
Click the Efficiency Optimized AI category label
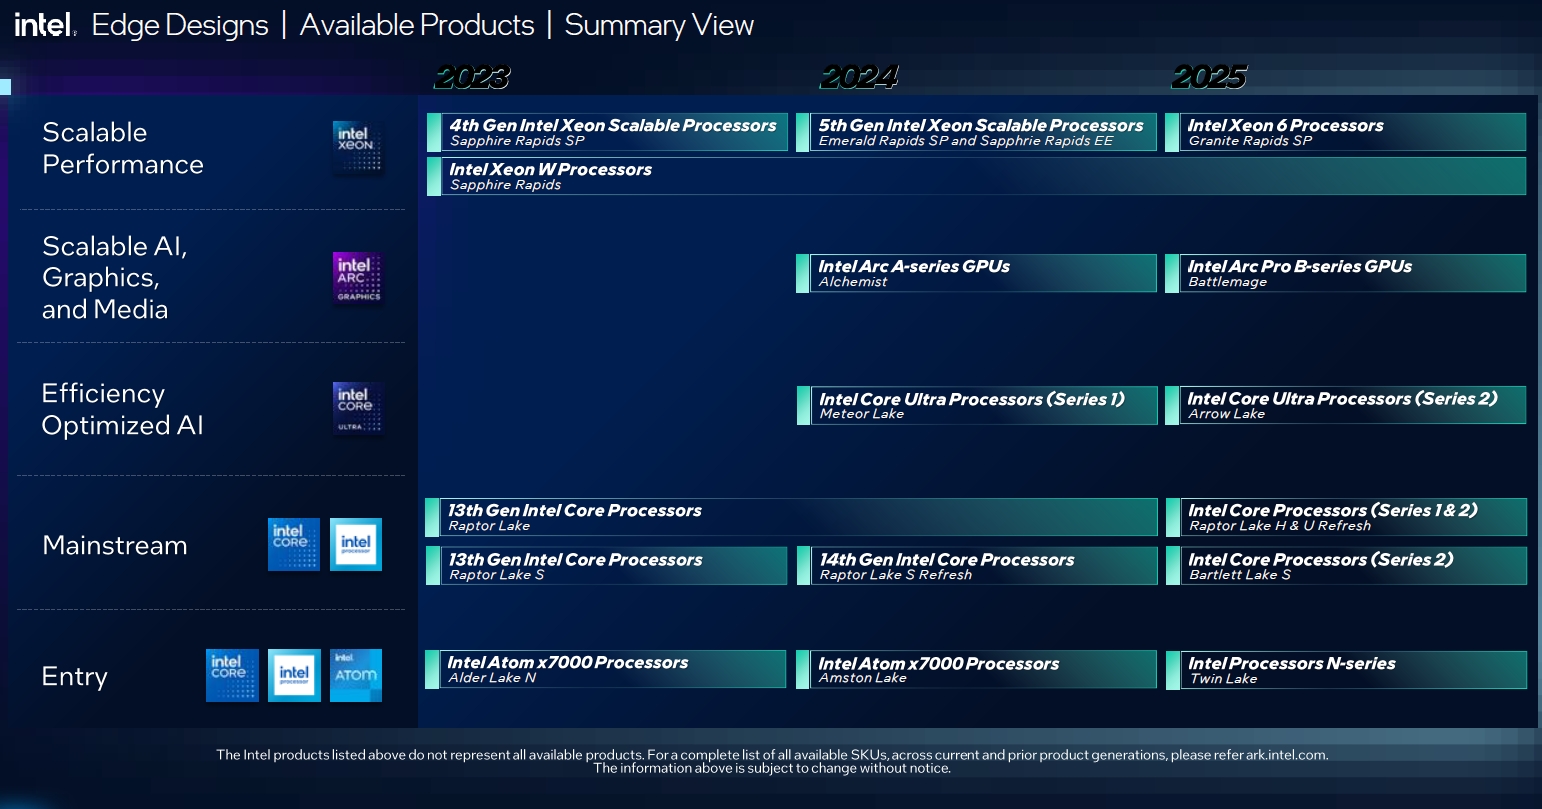123,409
